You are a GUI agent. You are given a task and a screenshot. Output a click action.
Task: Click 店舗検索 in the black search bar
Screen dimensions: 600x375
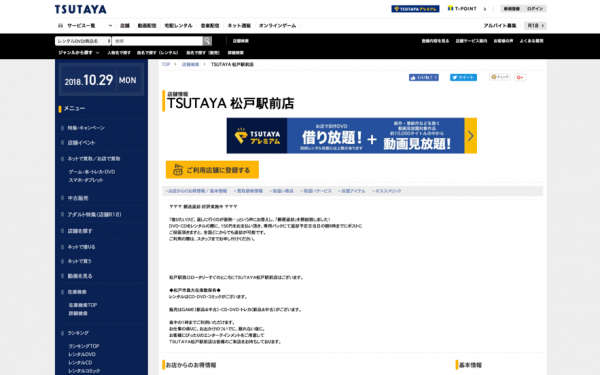(241, 41)
